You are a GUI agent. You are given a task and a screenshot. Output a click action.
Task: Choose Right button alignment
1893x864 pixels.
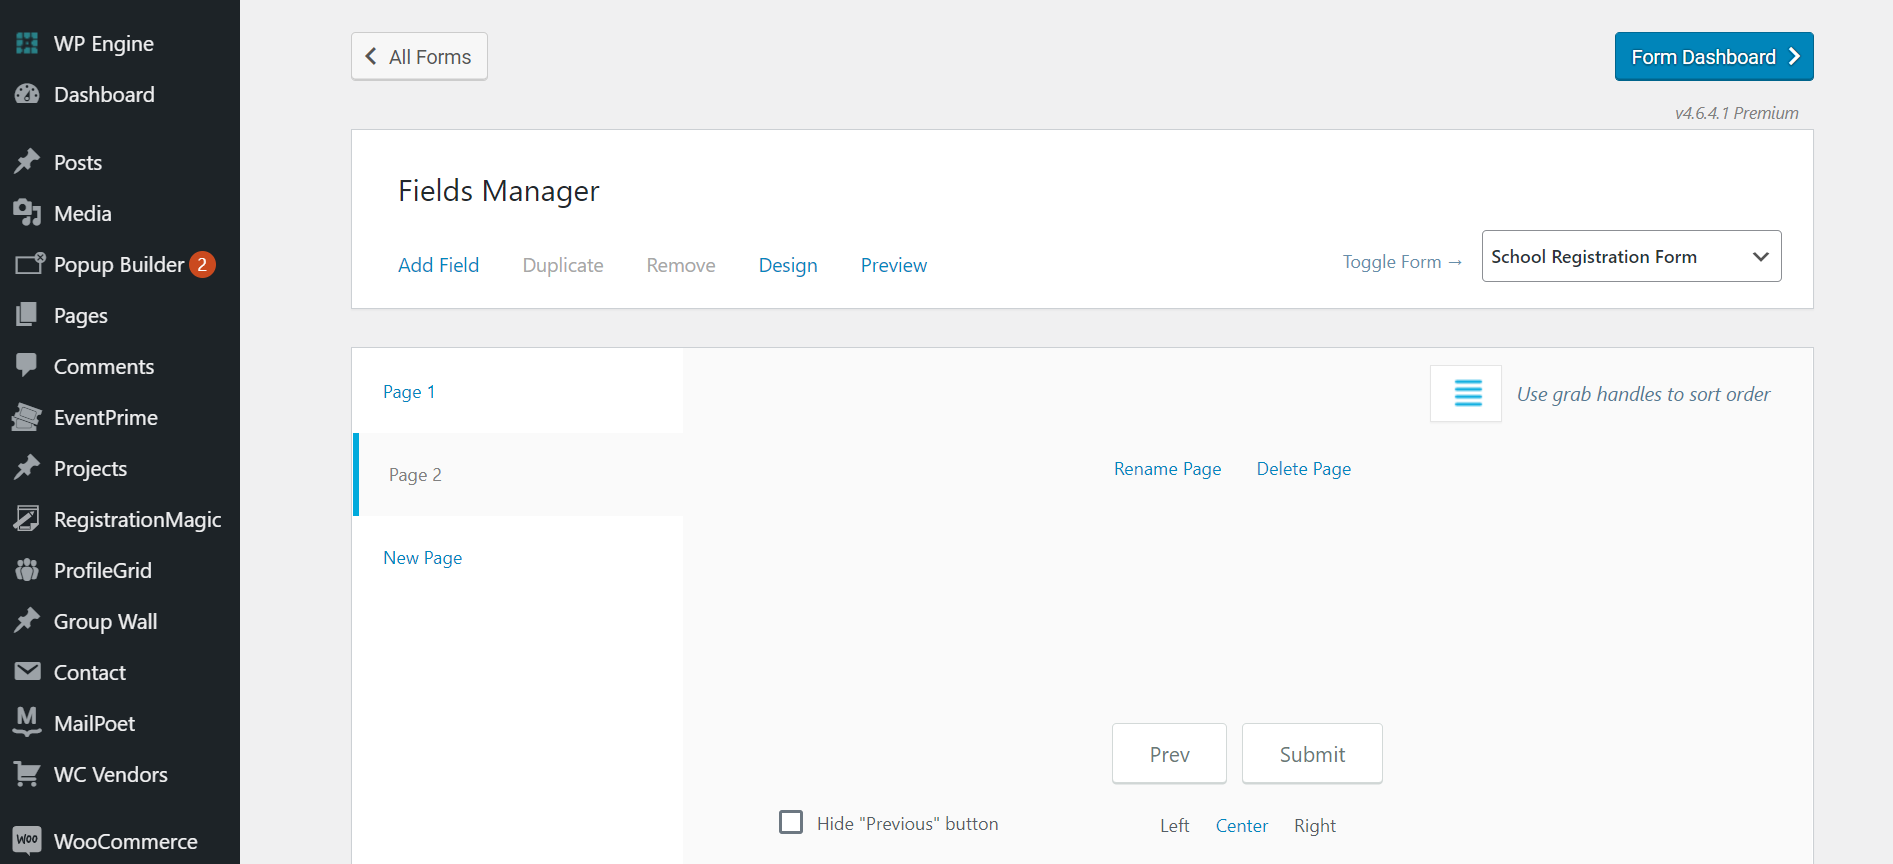(1314, 826)
